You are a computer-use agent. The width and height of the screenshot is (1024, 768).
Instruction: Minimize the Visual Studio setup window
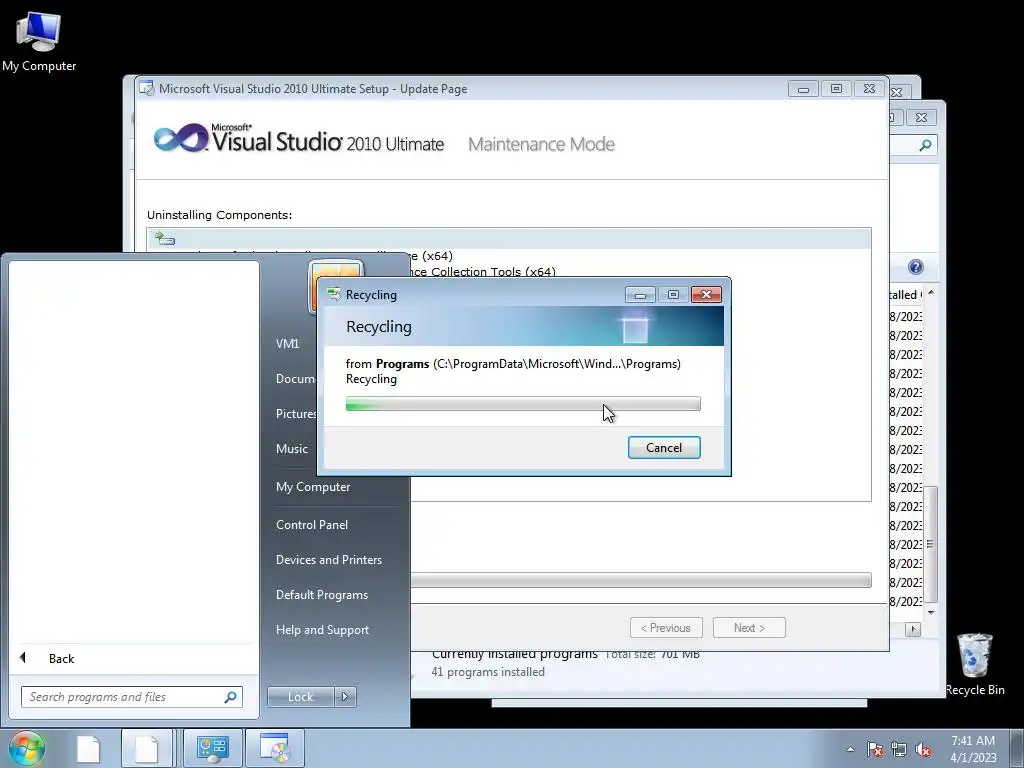(803, 89)
